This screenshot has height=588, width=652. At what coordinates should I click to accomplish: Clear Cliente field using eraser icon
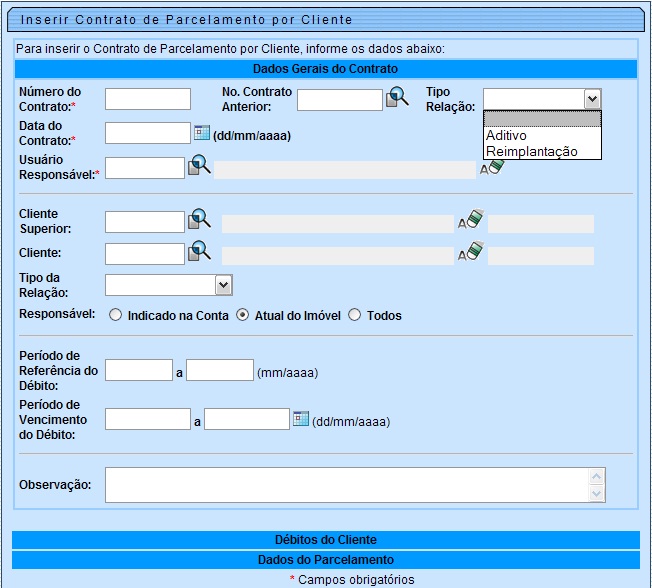[470, 253]
